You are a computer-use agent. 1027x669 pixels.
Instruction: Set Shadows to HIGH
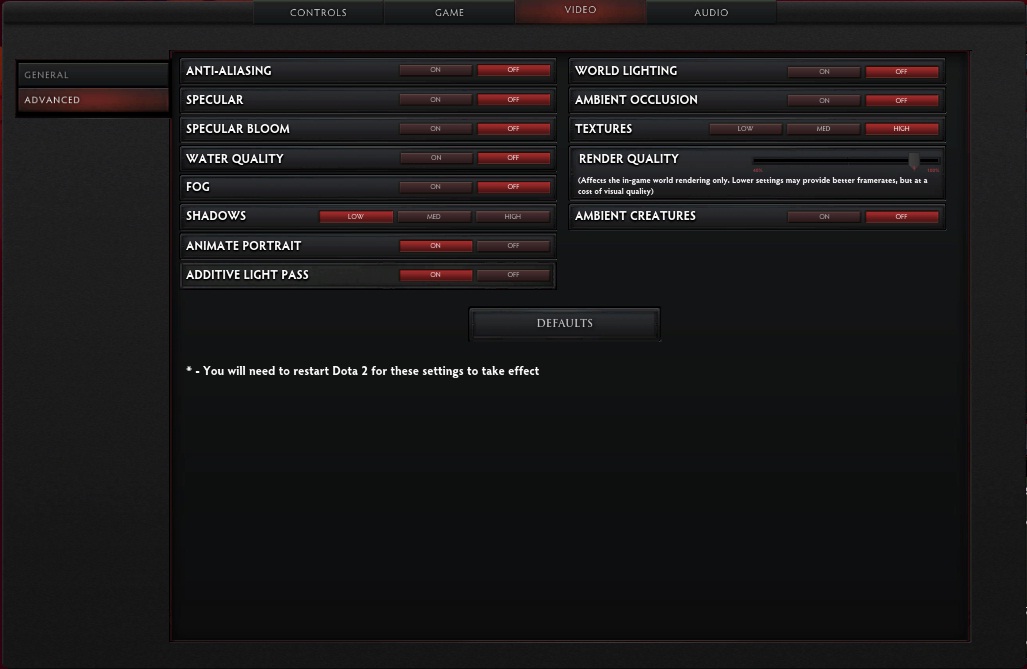click(x=513, y=216)
